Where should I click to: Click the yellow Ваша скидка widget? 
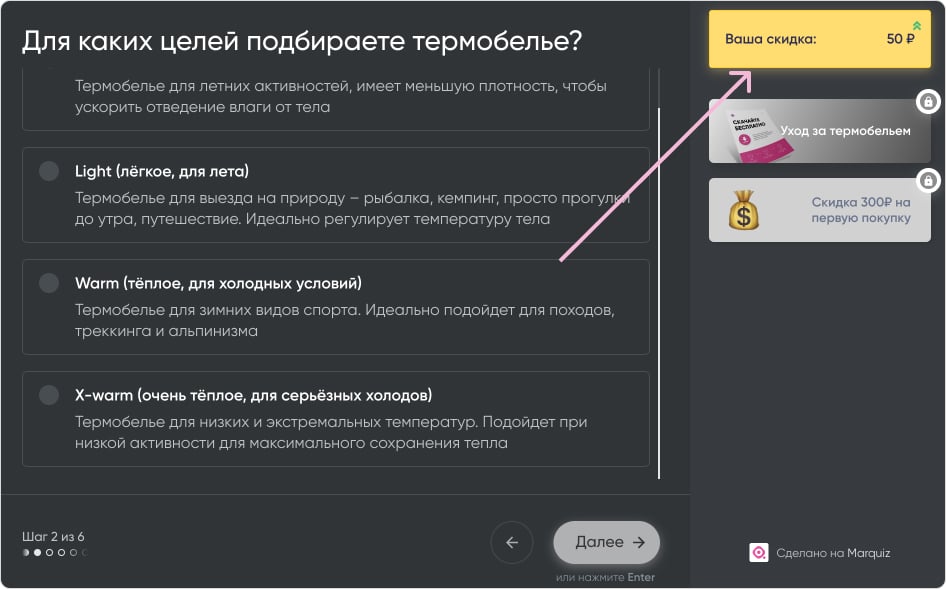pyautogui.click(x=819, y=37)
